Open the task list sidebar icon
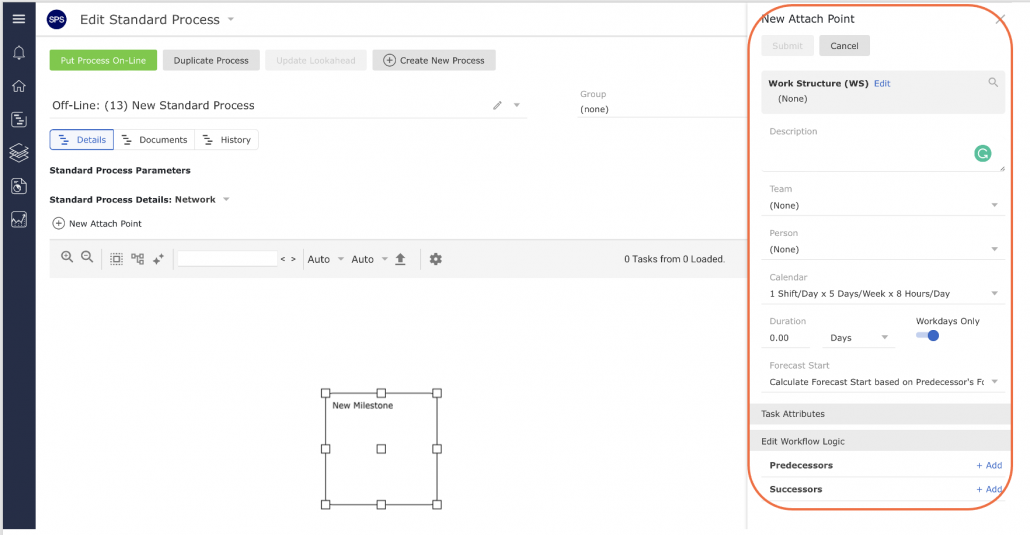The height and width of the screenshot is (535, 1030). click(x=19, y=120)
